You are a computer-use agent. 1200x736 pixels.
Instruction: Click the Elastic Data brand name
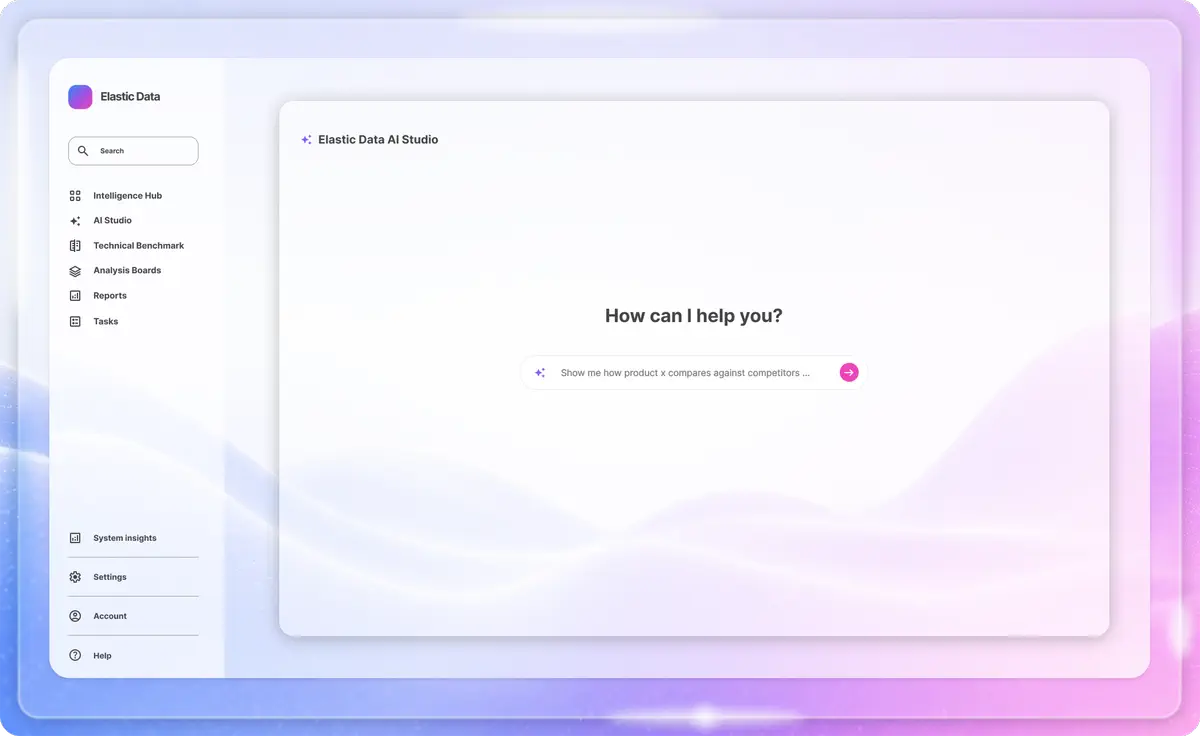[x=130, y=97]
